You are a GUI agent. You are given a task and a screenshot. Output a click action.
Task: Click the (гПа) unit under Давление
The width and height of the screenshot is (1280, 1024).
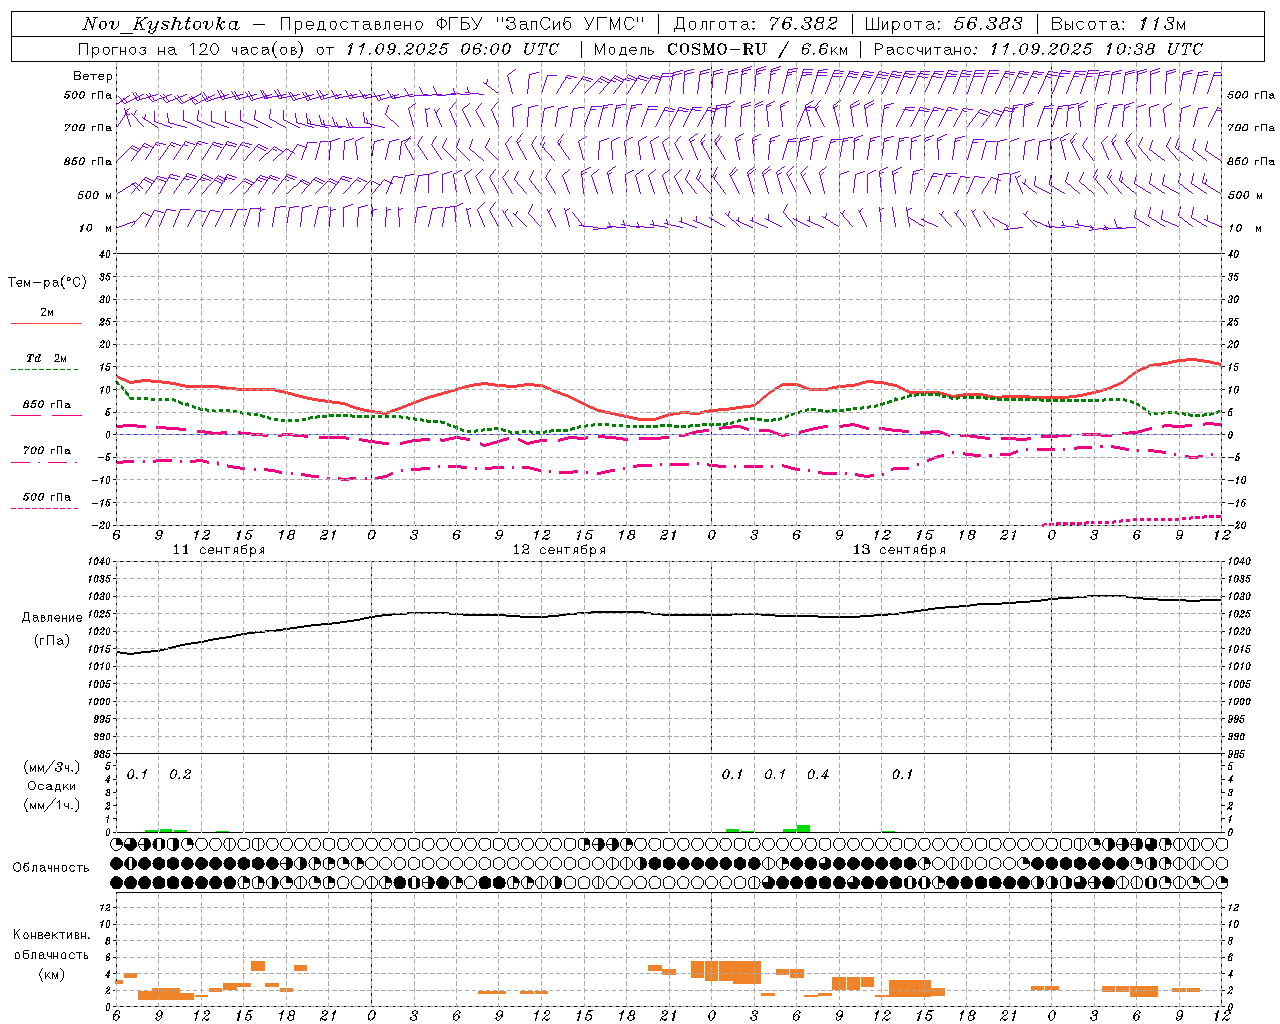50,641
